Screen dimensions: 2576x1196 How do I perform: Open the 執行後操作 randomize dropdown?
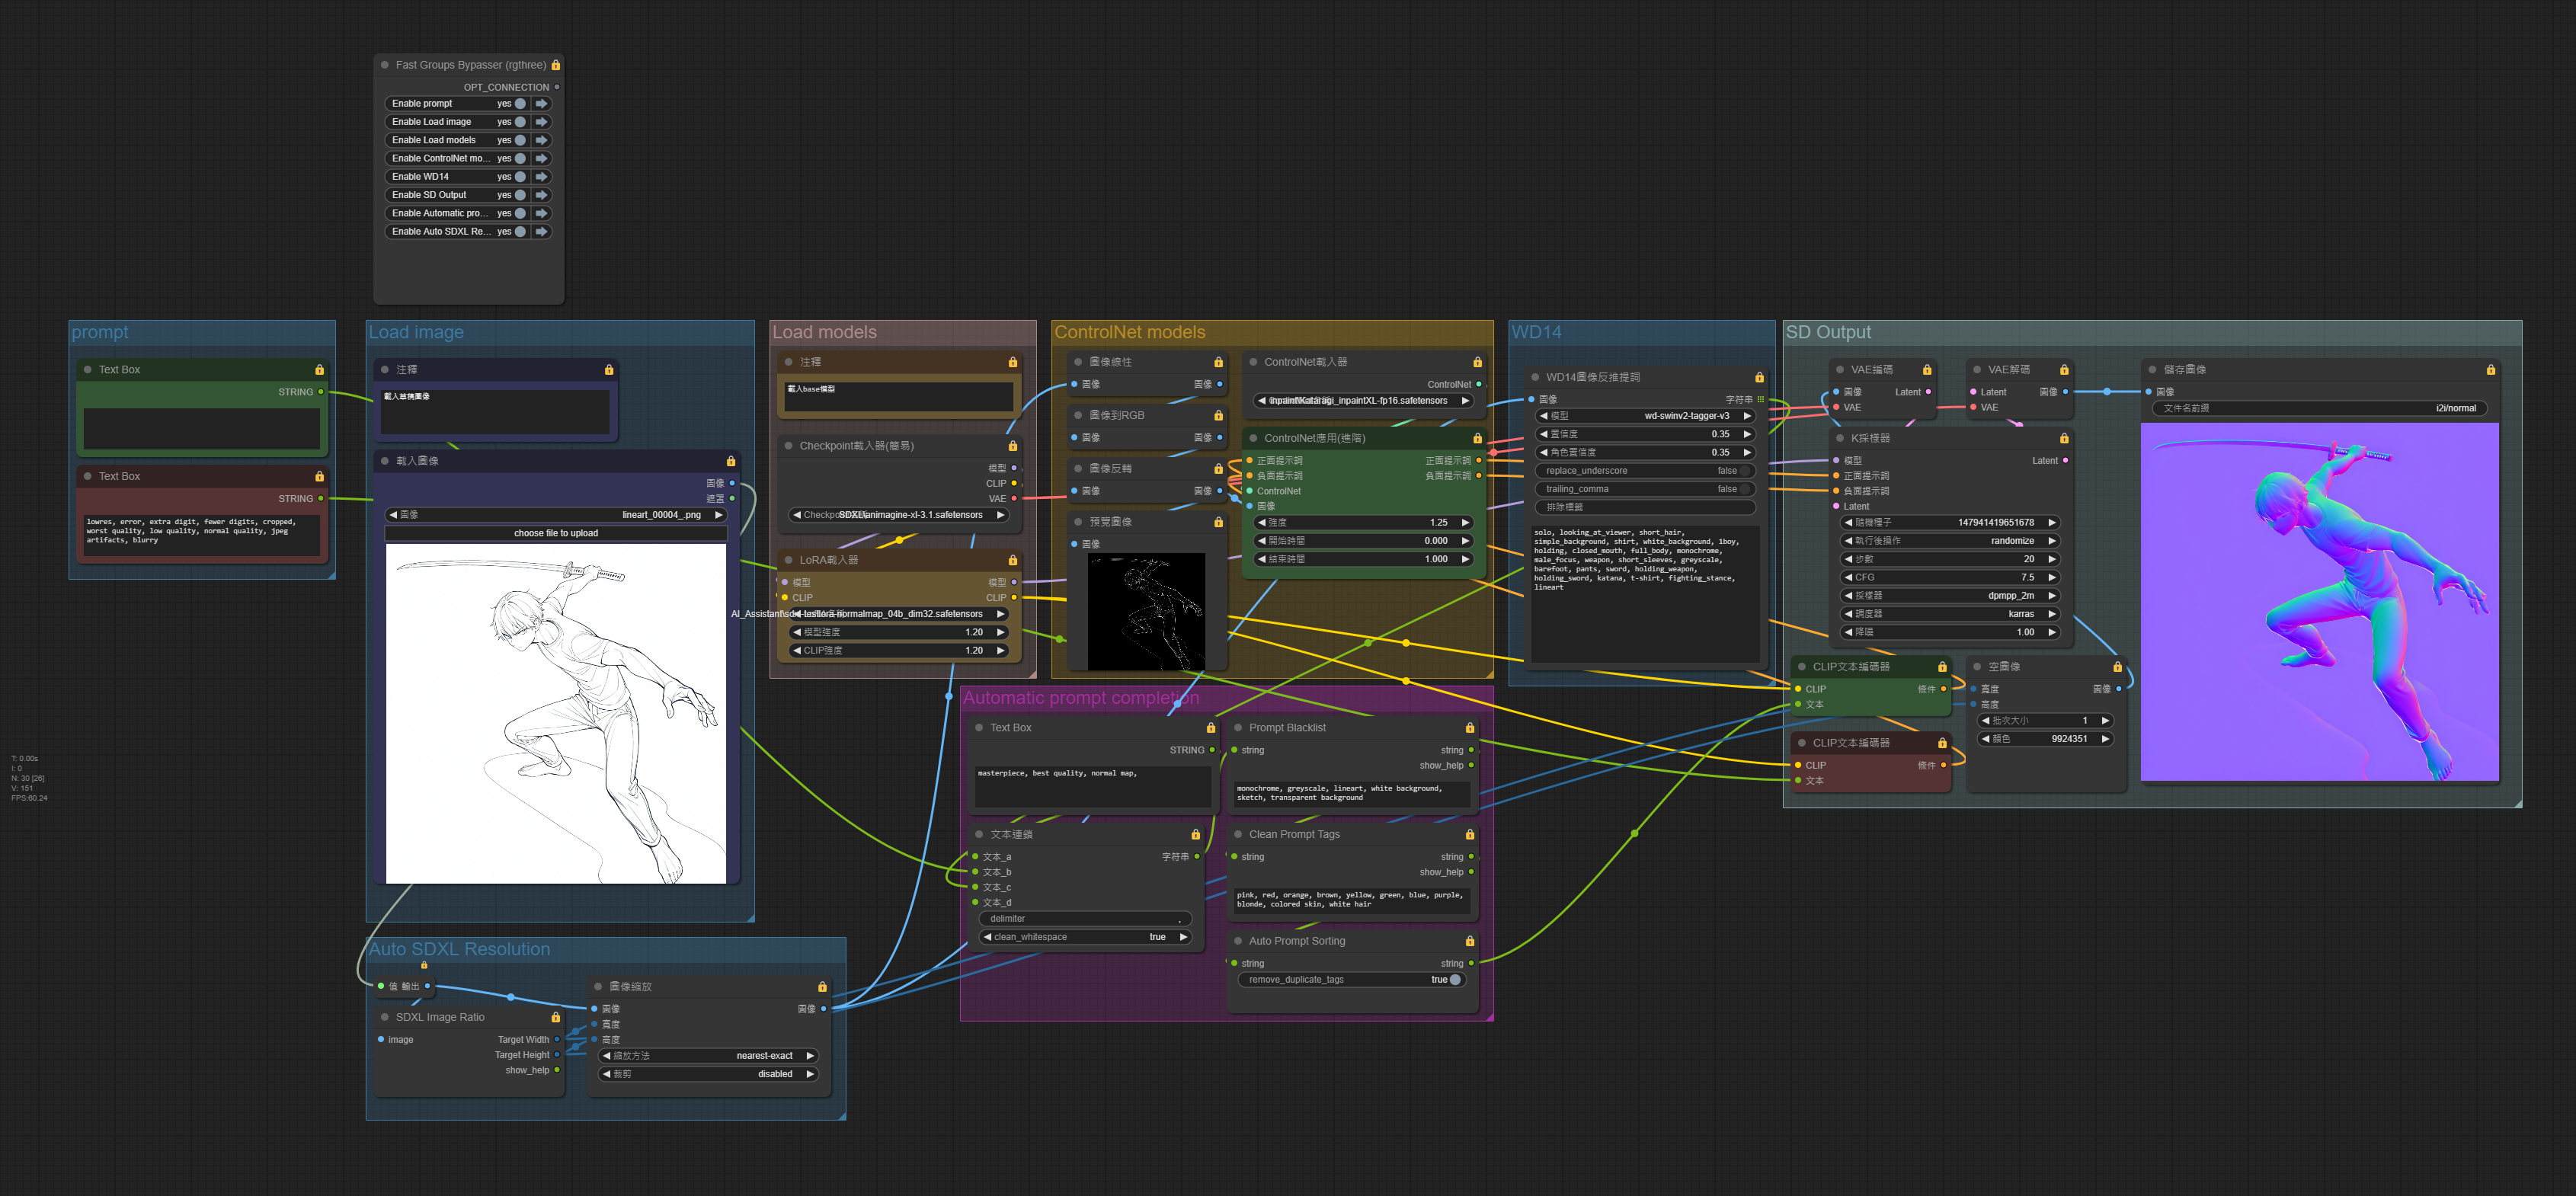pos(1951,541)
